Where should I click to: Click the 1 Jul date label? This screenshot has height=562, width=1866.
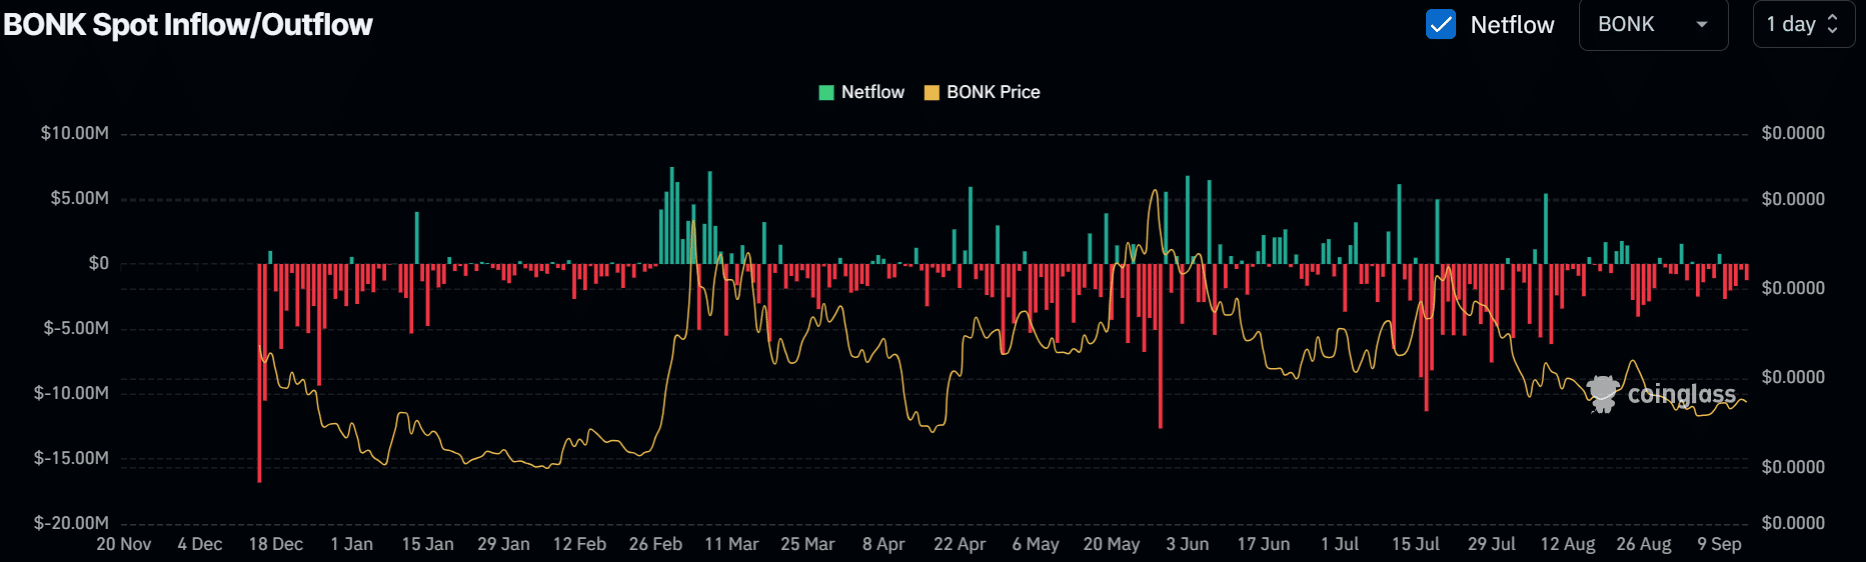point(1340,544)
